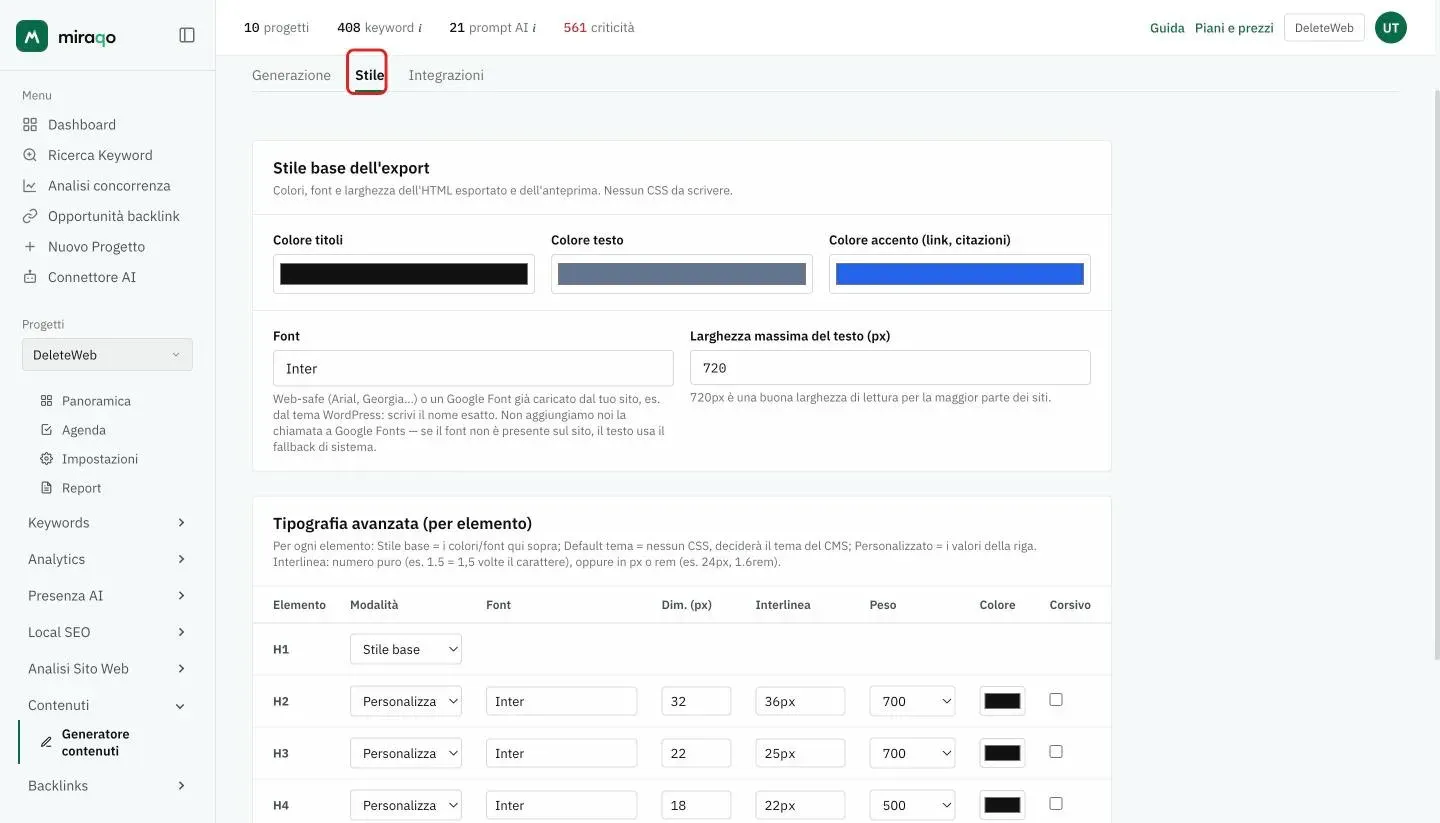Focus the Larghezza massima del testo field
This screenshot has height=823, width=1440.
tap(890, 368)
